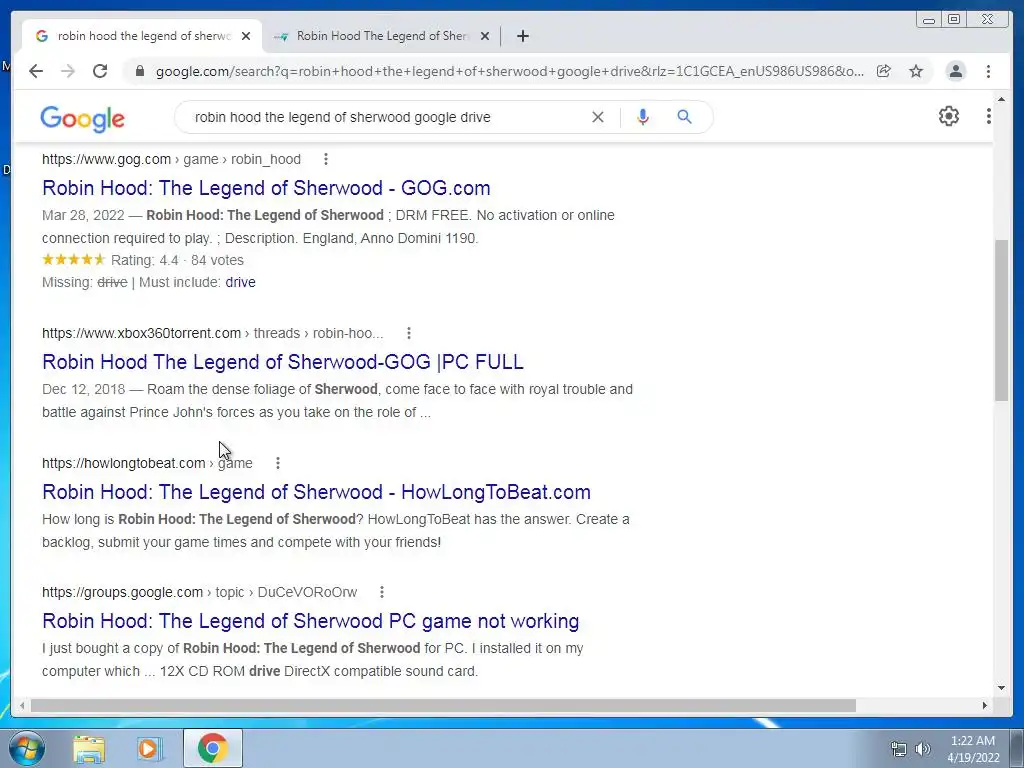Click the vertical scrollbar thumb

[x=1001, y=320]
